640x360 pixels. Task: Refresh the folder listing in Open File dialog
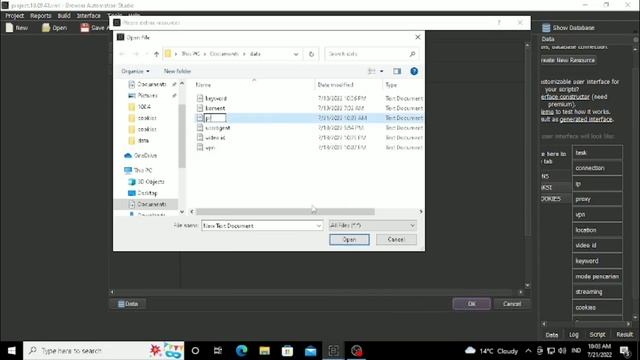click(311, 54)
